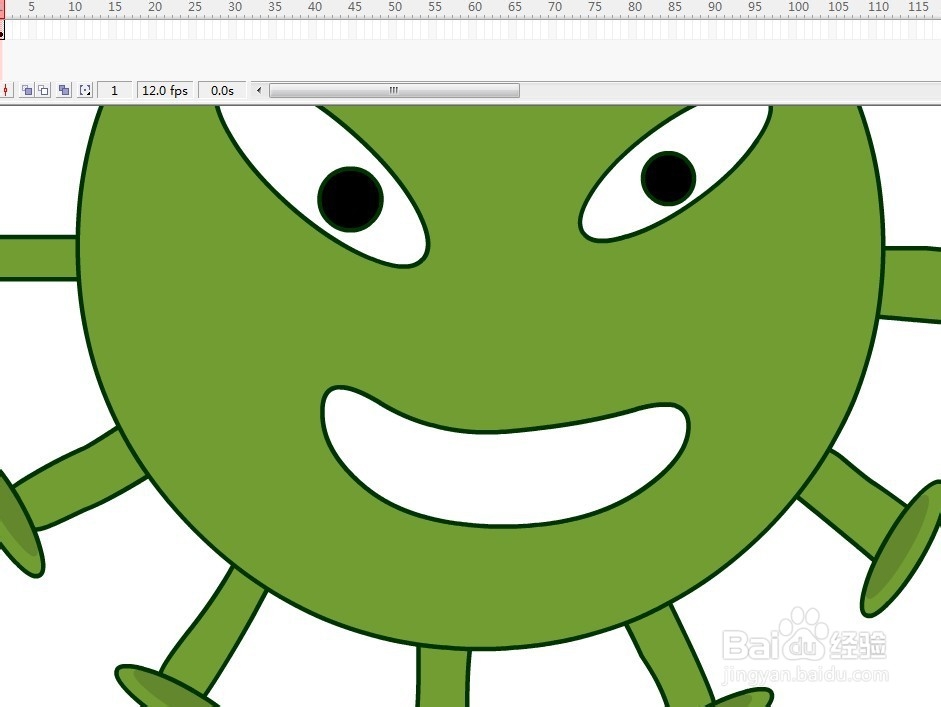
Task: Click frame 50 on timeline ruler
Action: [395, 7]
